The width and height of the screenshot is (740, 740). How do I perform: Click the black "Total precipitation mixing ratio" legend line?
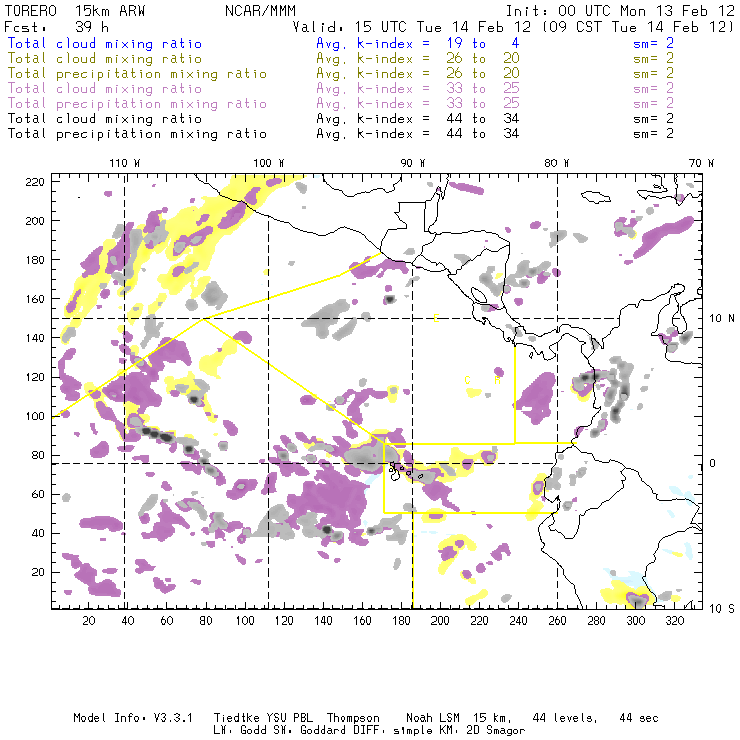137,134
